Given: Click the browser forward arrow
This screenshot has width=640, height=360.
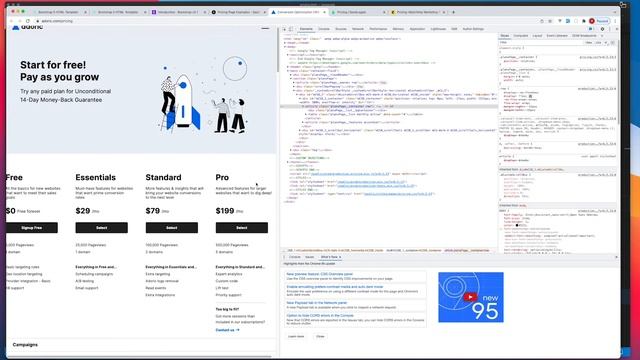Looking at the screenshot, I should click(x=19, y=21).
